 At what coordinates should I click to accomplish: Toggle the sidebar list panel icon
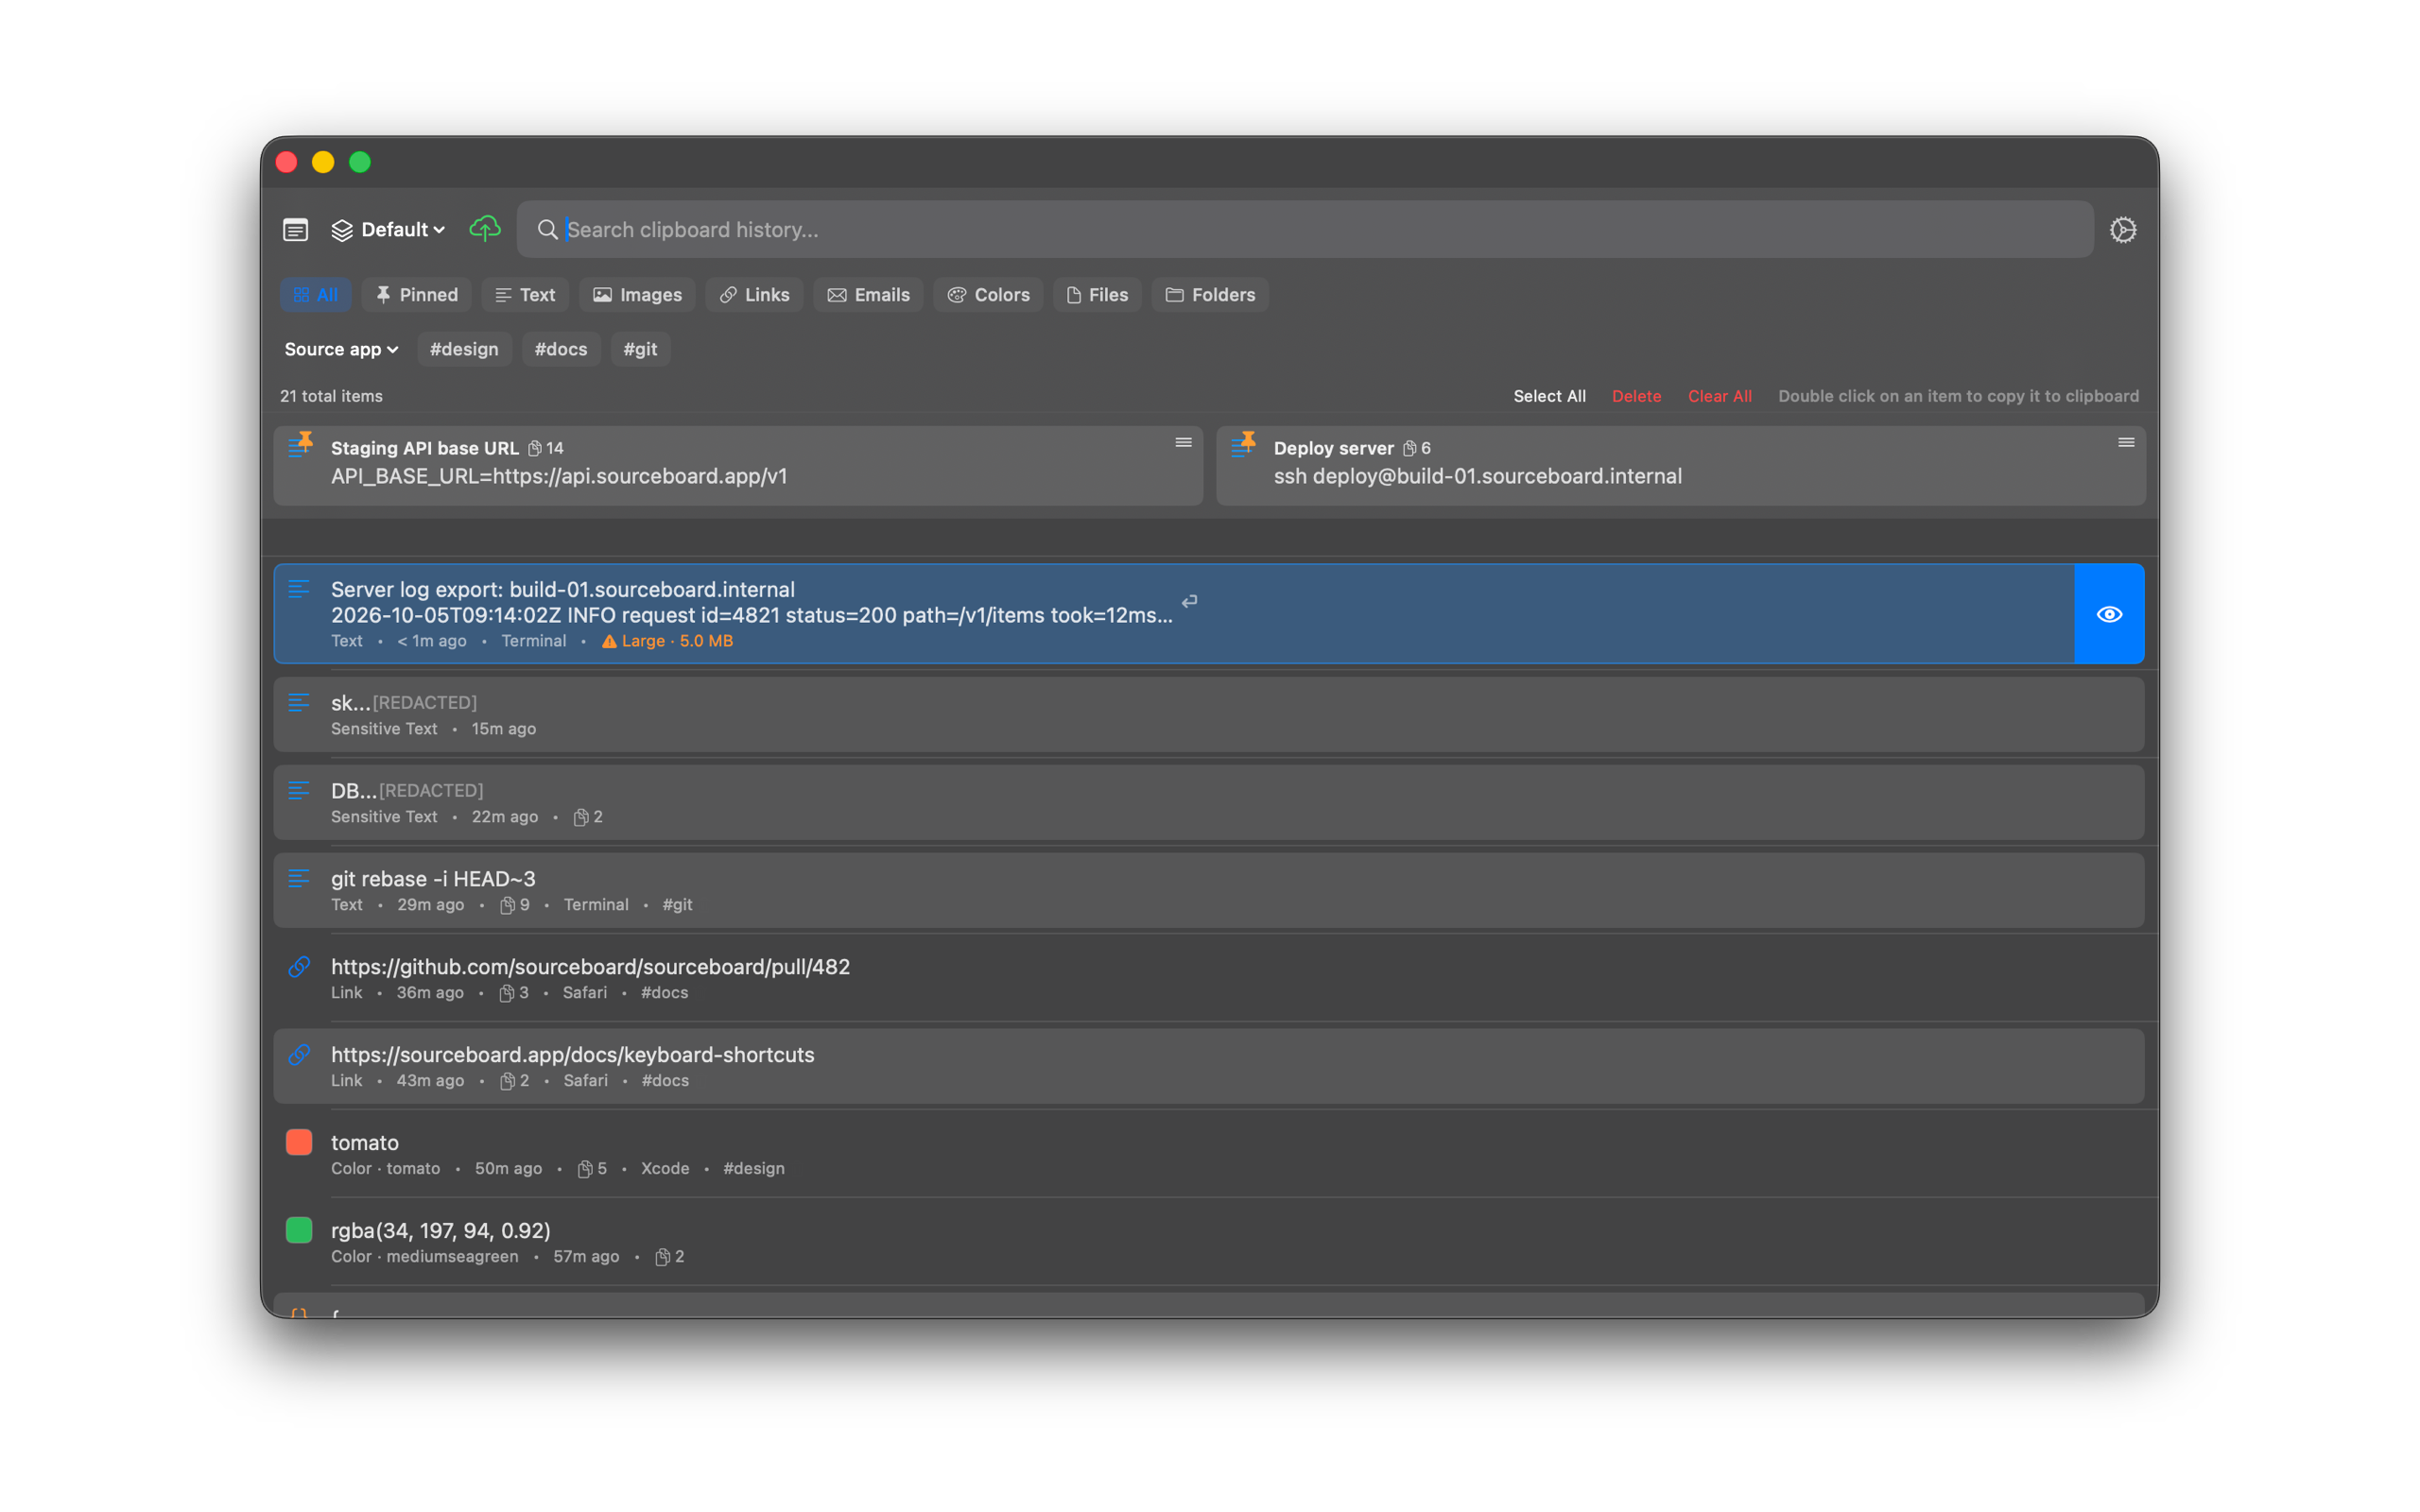(x=295, y=230)
